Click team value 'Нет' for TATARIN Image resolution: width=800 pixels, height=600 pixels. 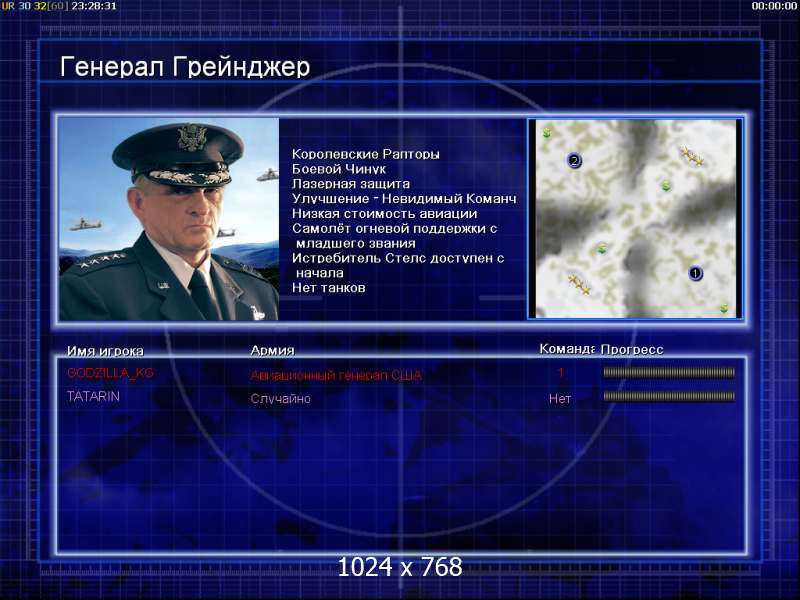560,399
